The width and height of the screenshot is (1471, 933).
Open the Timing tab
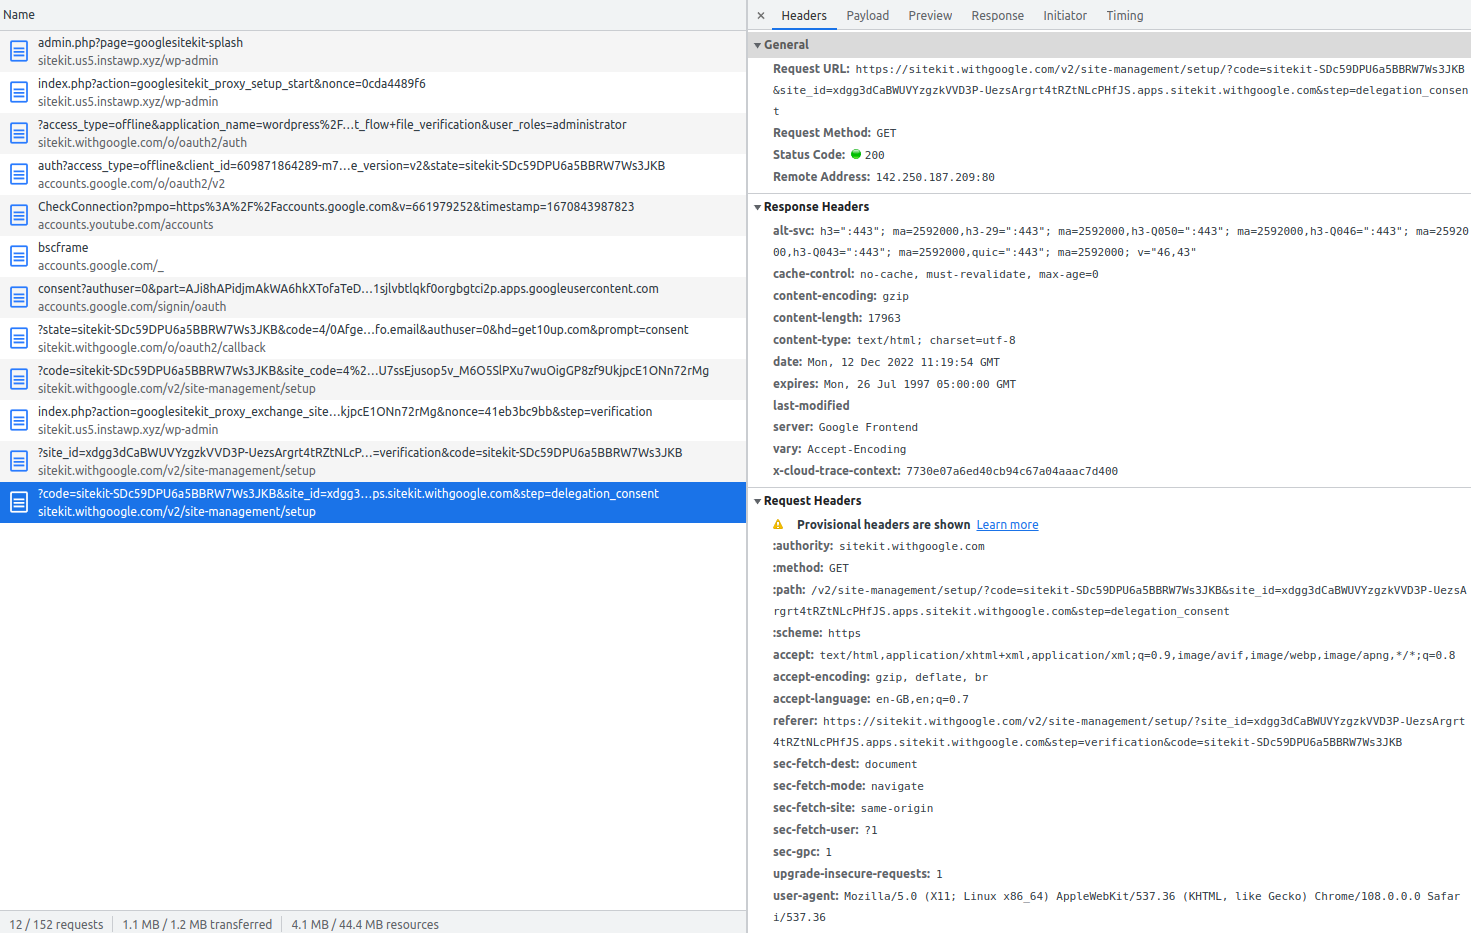[1124, 15]
